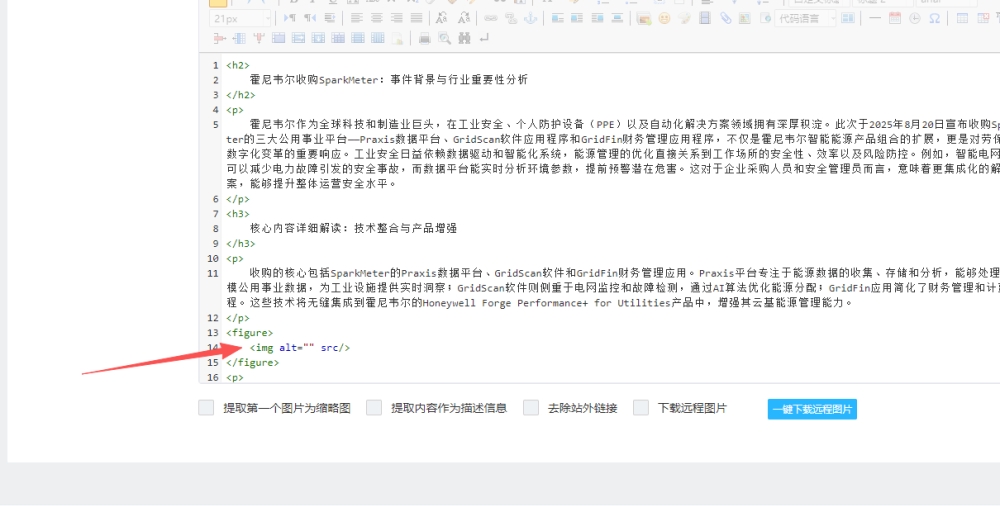The image size is (1000, 512).
Task: Print the document
Action: 424,38
